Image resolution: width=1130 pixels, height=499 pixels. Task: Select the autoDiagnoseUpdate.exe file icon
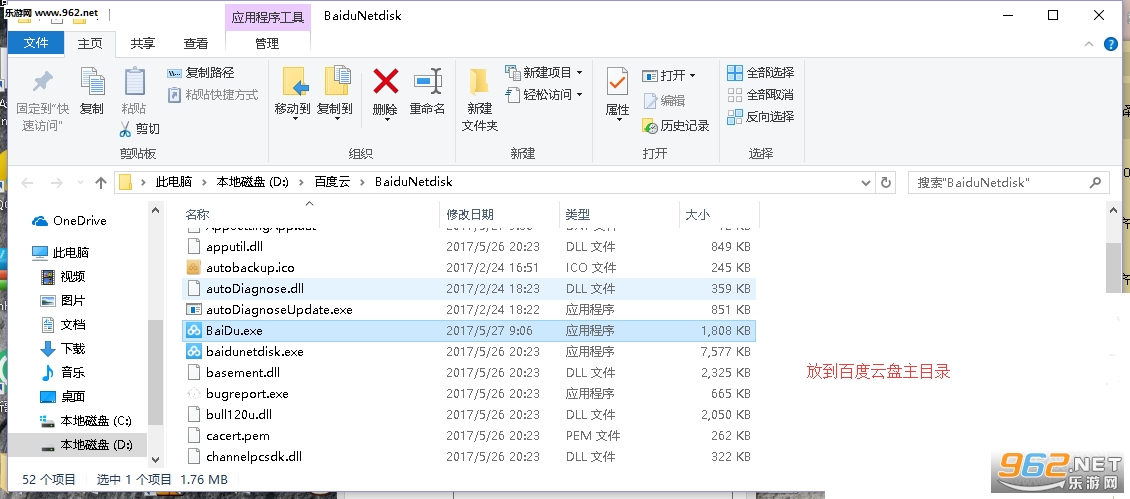tap(192, 309)
